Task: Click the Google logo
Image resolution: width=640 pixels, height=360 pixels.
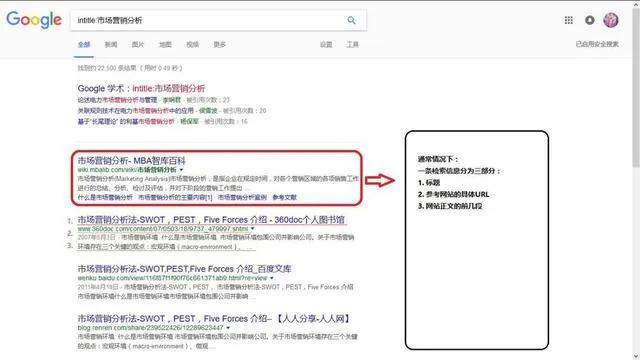Action: (x=34, y=20)
